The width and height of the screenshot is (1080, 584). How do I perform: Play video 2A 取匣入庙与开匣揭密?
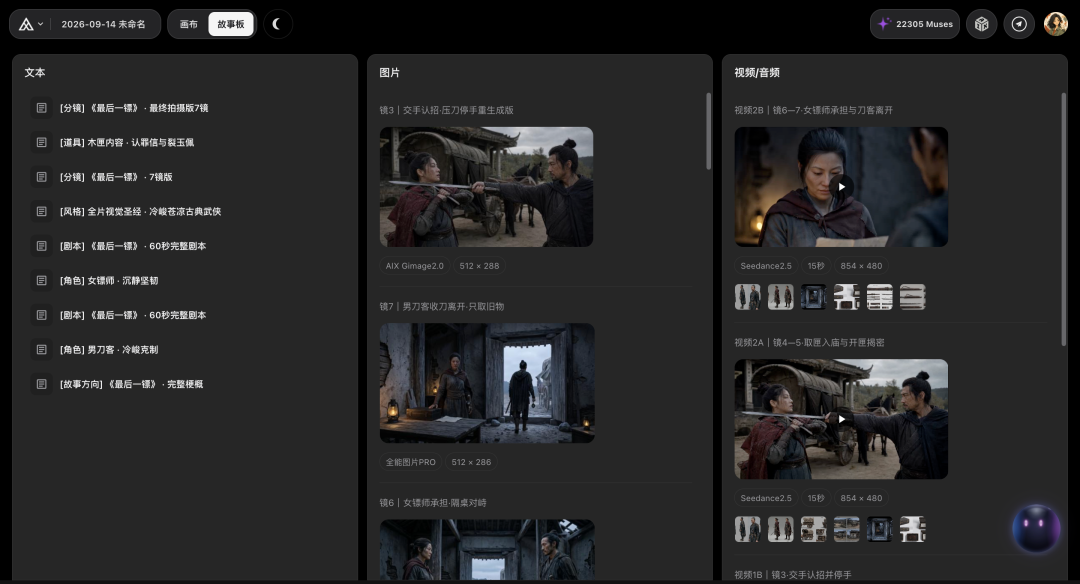point(841,419)
